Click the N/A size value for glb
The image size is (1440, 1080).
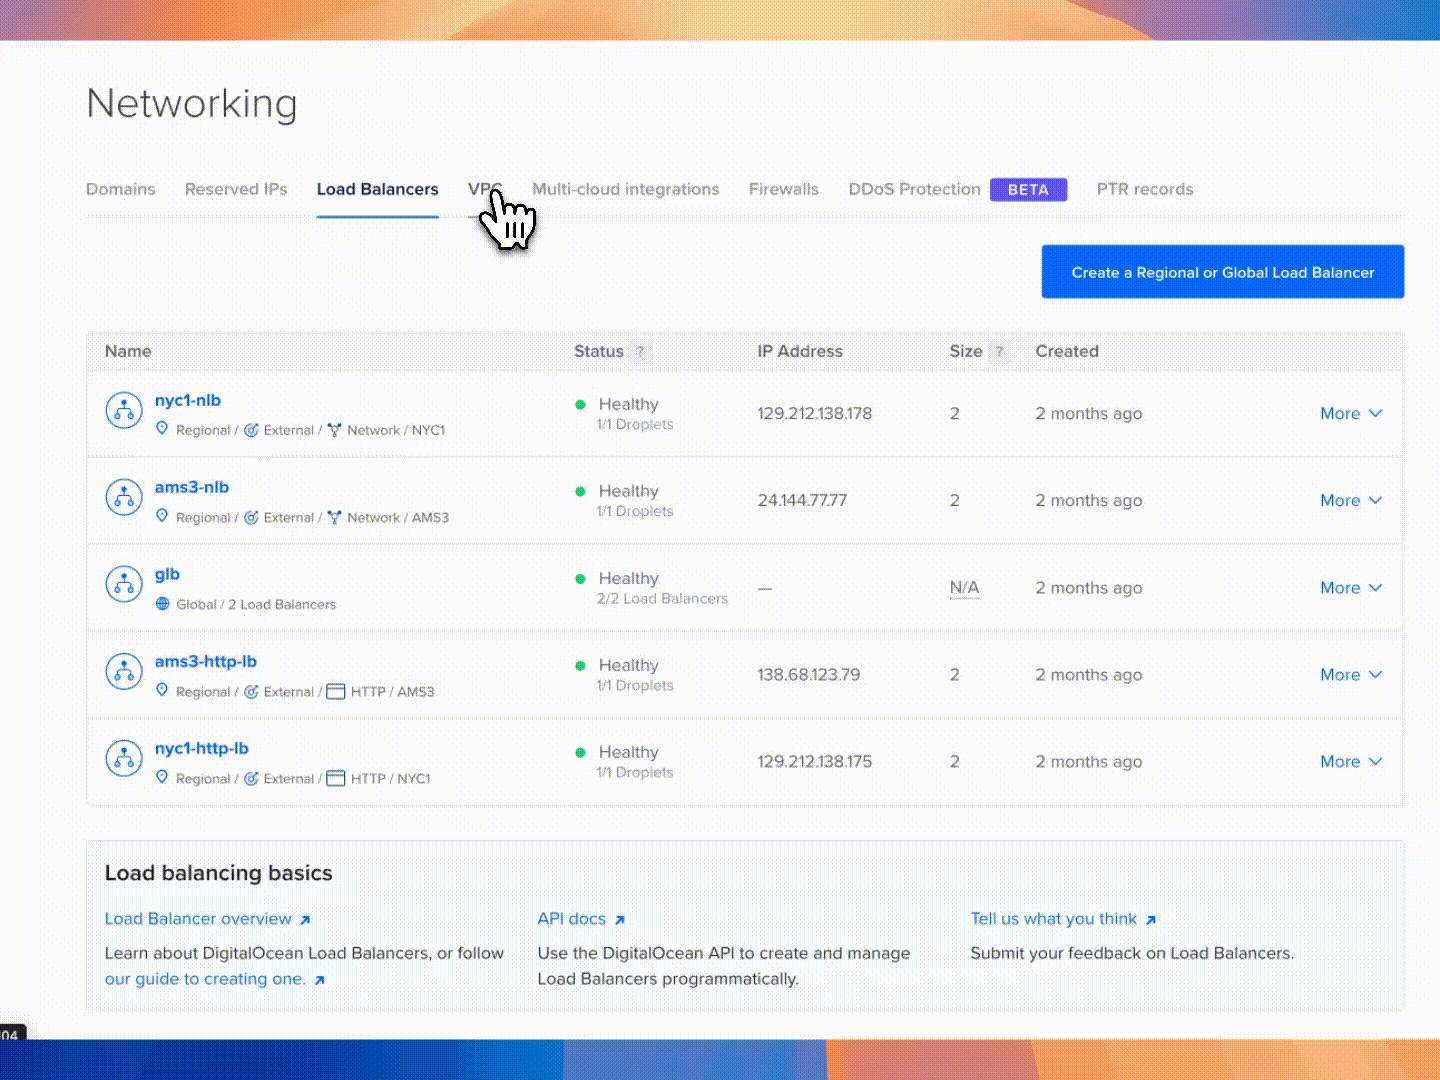964,588
